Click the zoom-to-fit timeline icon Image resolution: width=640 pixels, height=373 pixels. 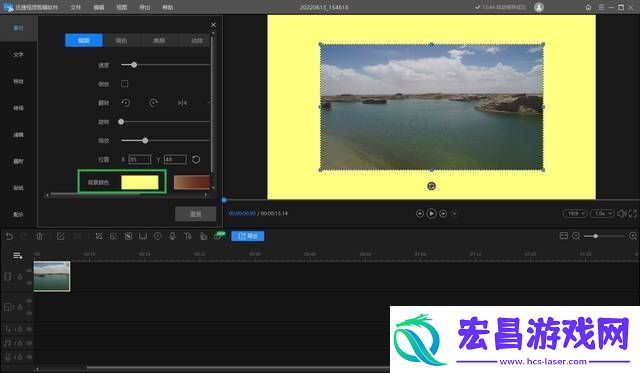coord(564,236)
